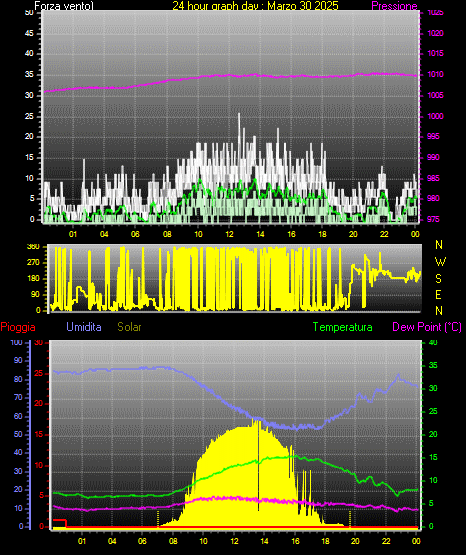
Task: Click the 12 hour tick on wind chart
Action: point(229,234)
